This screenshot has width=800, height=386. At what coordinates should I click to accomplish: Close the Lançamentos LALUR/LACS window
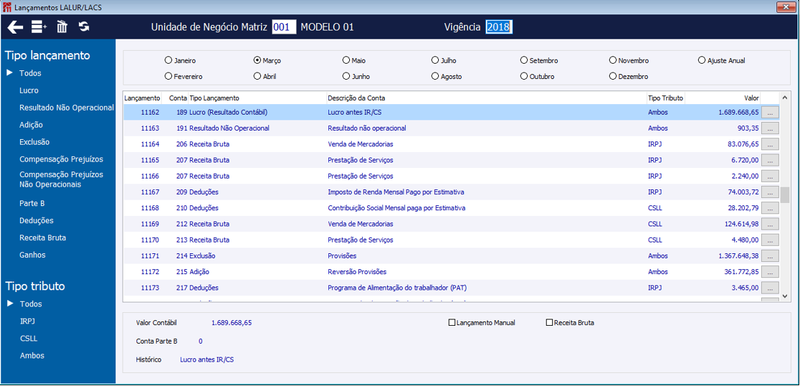(787, 7)
